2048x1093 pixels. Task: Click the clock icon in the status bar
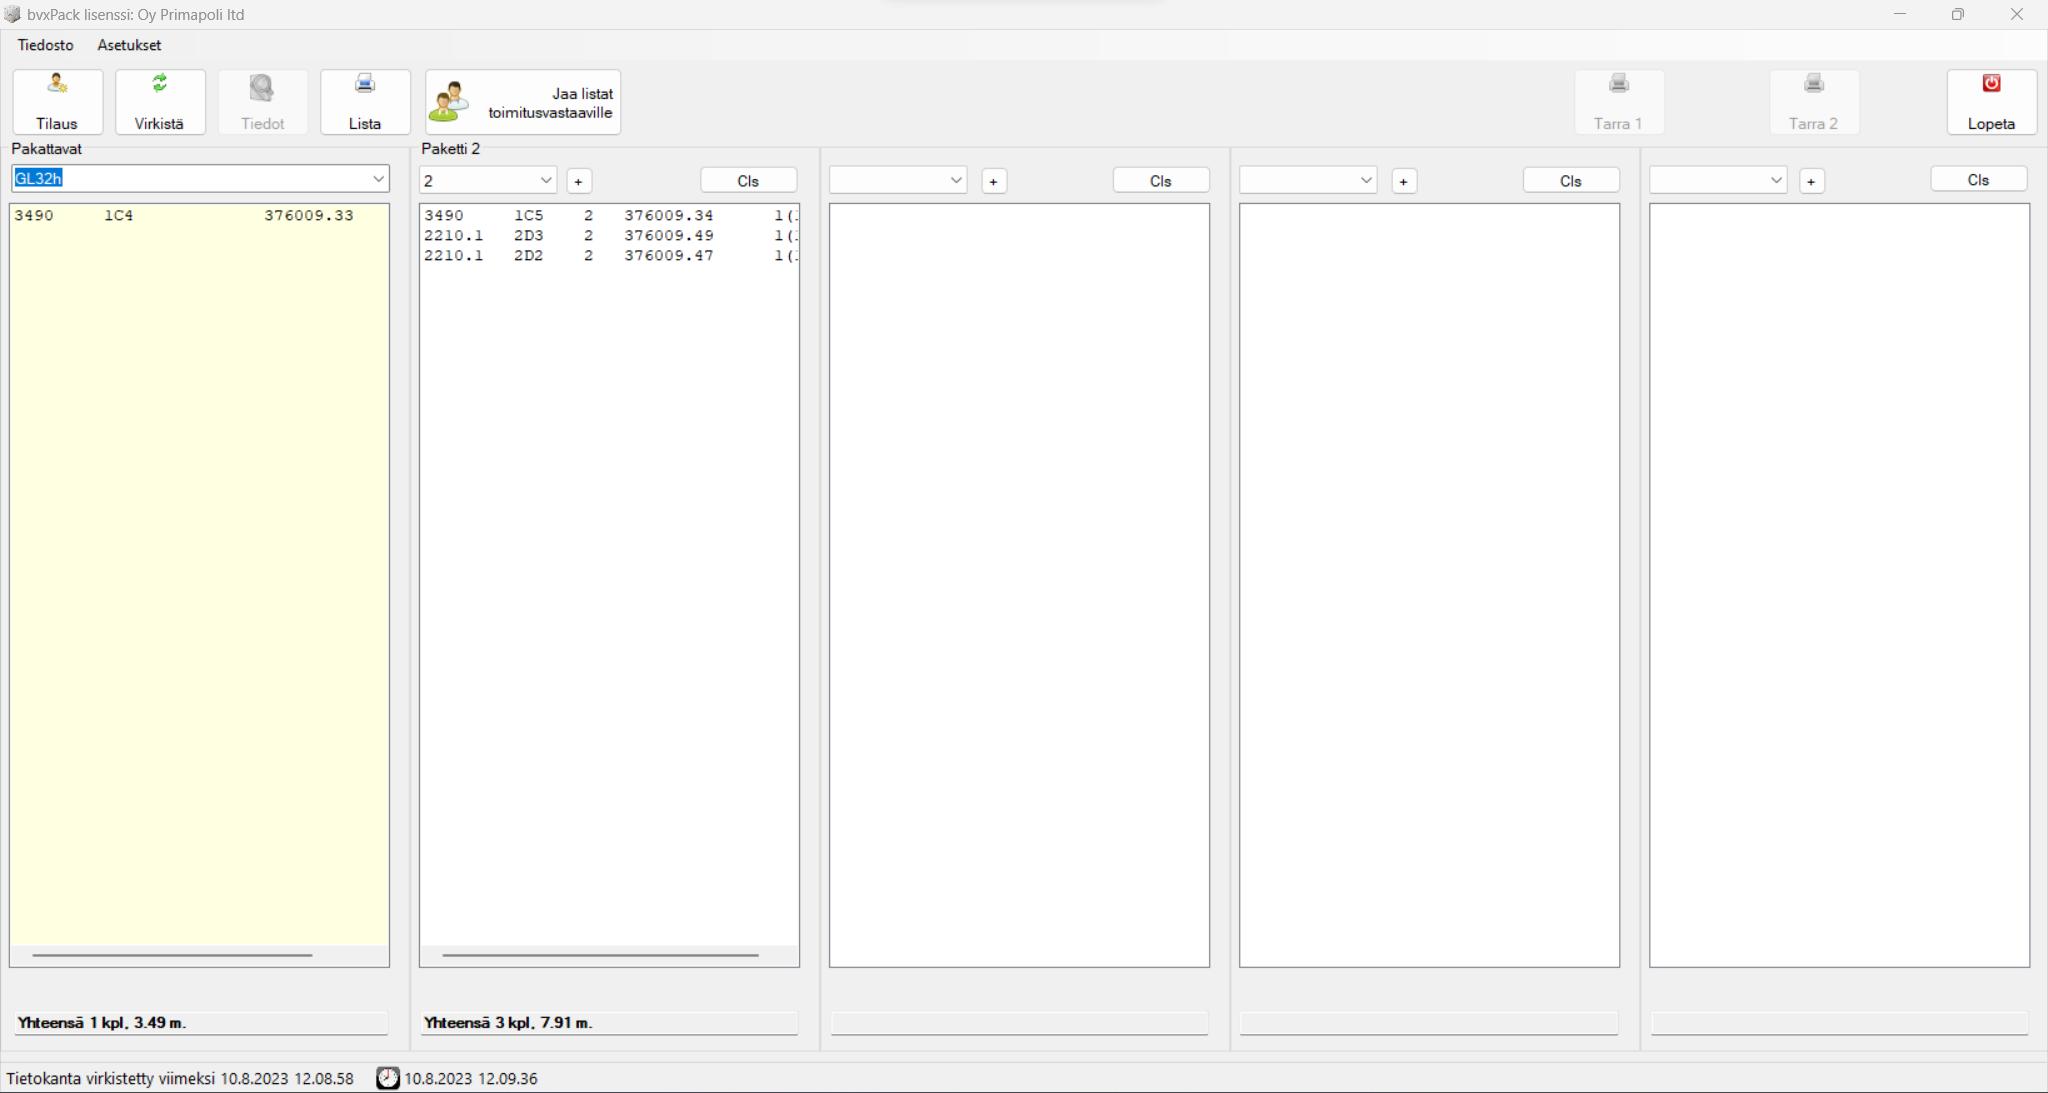387,1078
